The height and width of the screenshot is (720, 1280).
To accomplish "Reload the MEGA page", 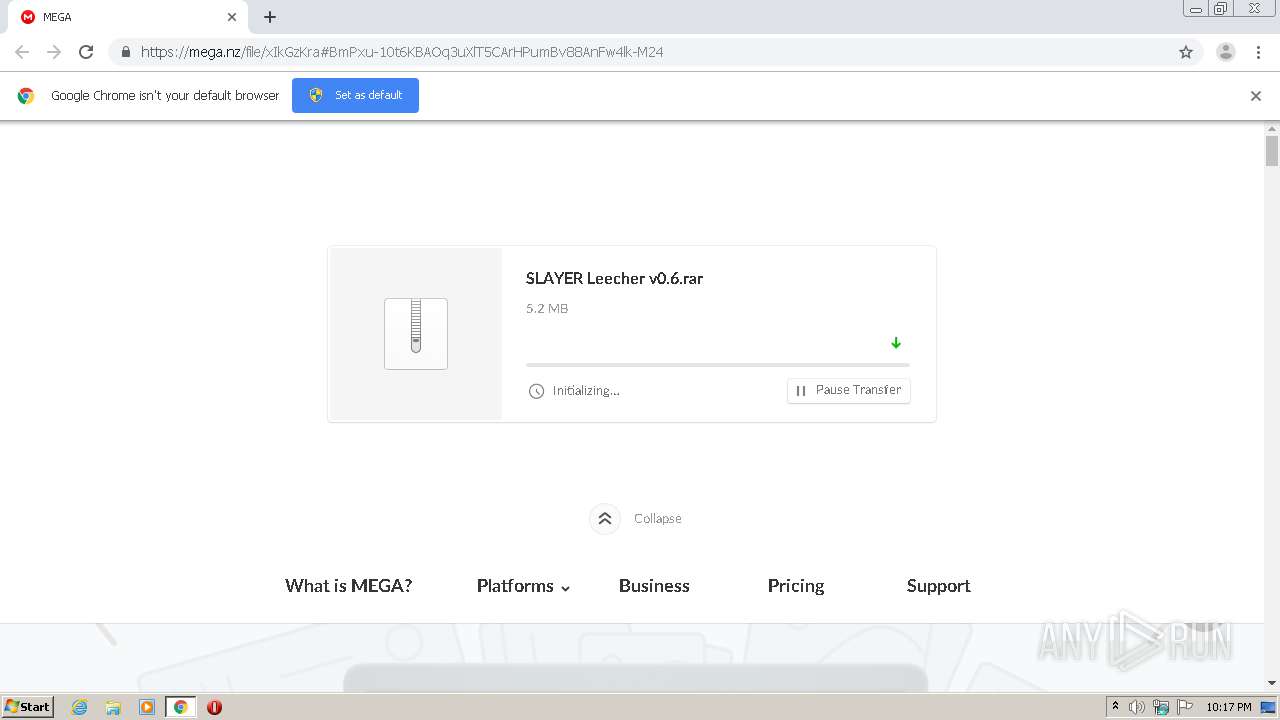I will 86,52.
